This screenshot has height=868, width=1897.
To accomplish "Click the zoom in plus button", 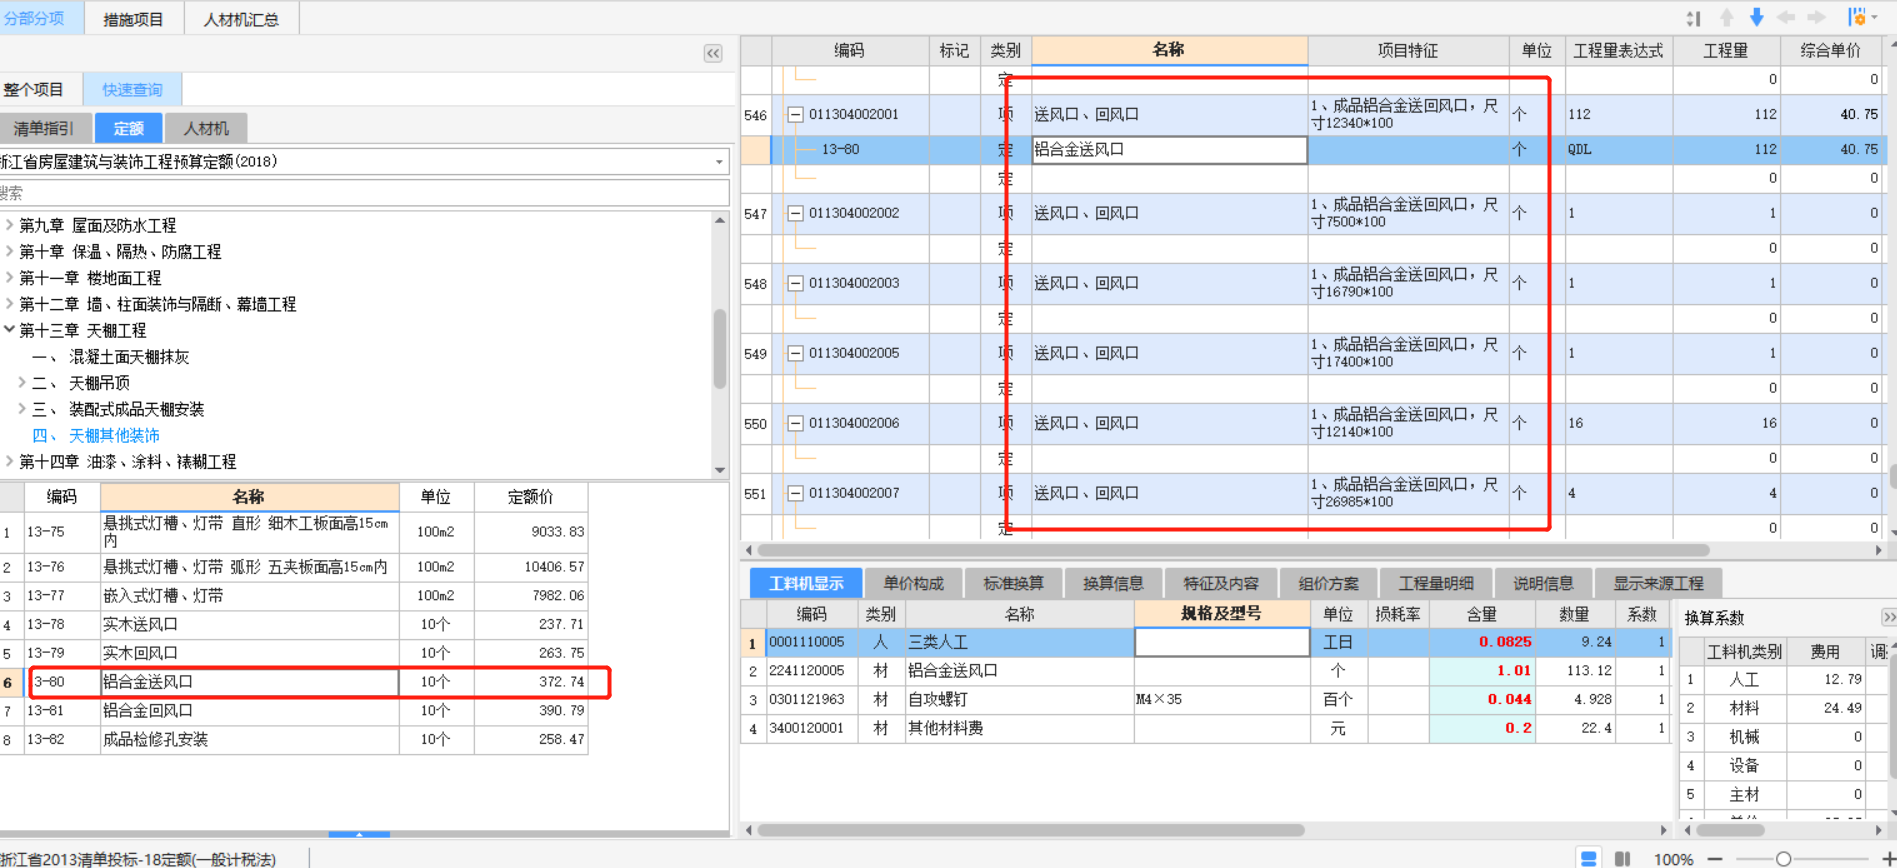I will (x=1888, y=859).
